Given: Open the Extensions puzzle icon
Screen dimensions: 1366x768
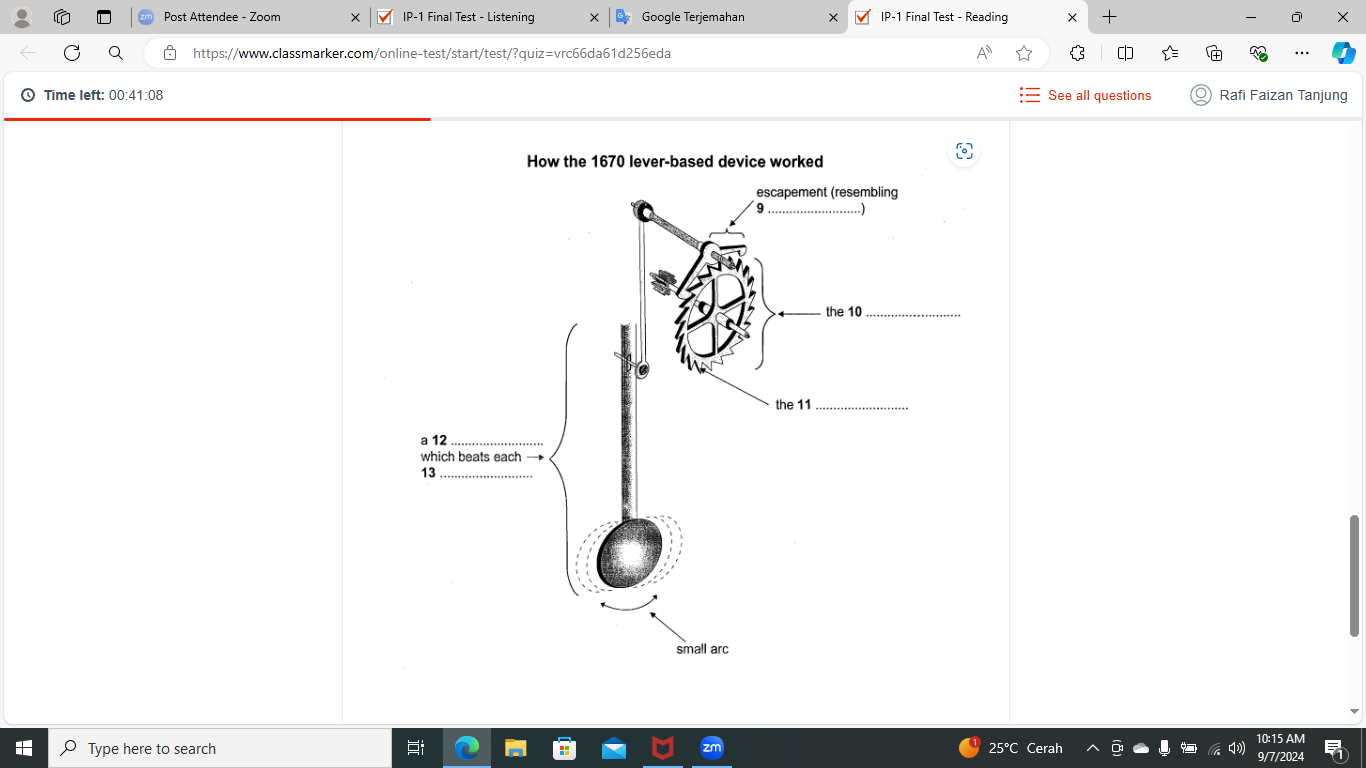Looking at the screenshot, I should pos(1077,53).
